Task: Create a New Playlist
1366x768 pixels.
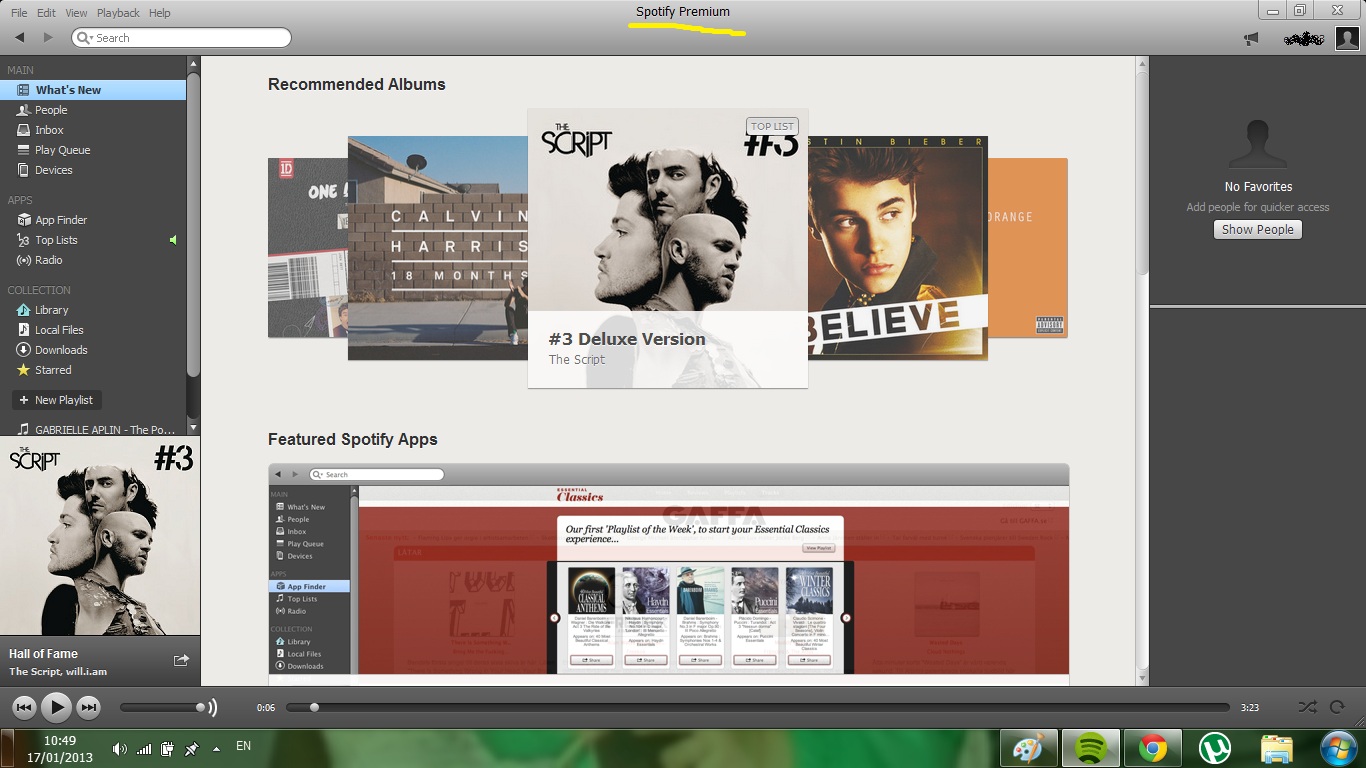Action: [55, 400]
